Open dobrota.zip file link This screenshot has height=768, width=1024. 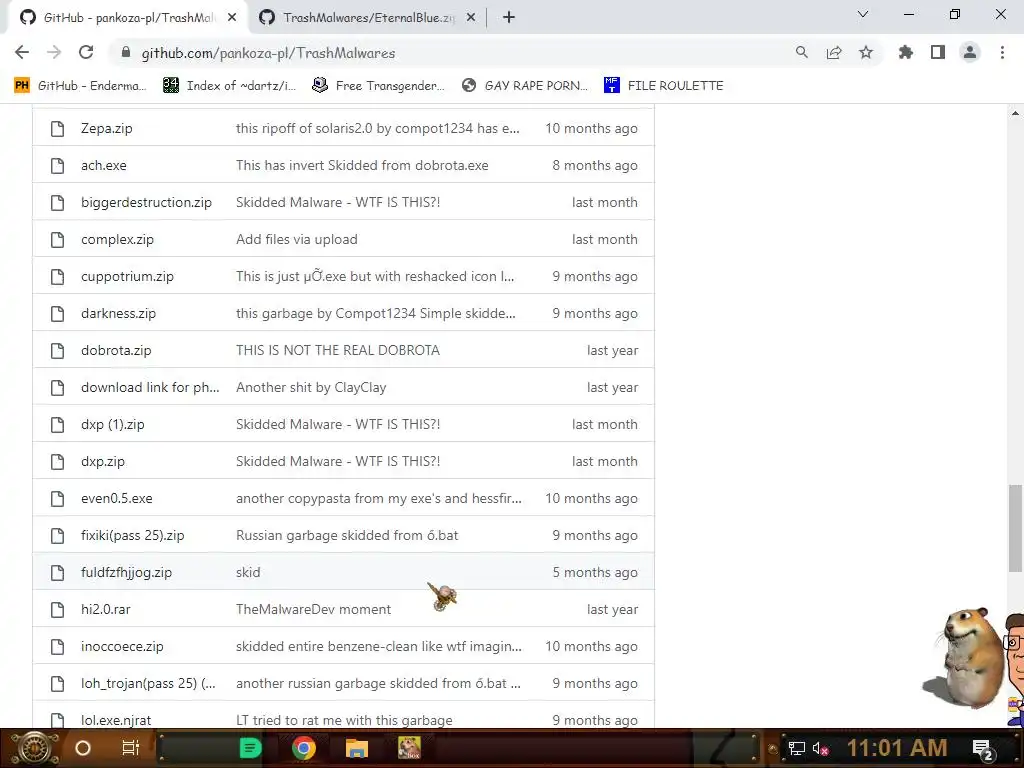(116, 350)
